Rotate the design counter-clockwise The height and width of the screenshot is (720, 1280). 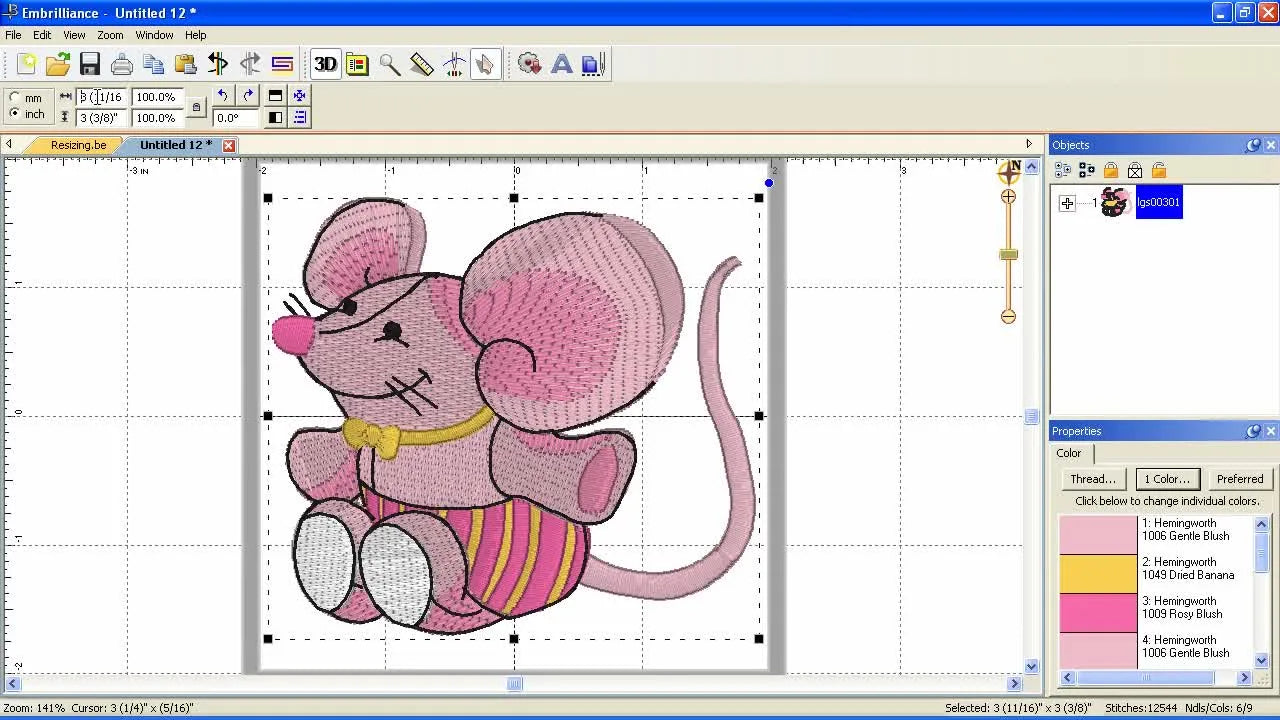pyautogui.click(x=222, y=96)
